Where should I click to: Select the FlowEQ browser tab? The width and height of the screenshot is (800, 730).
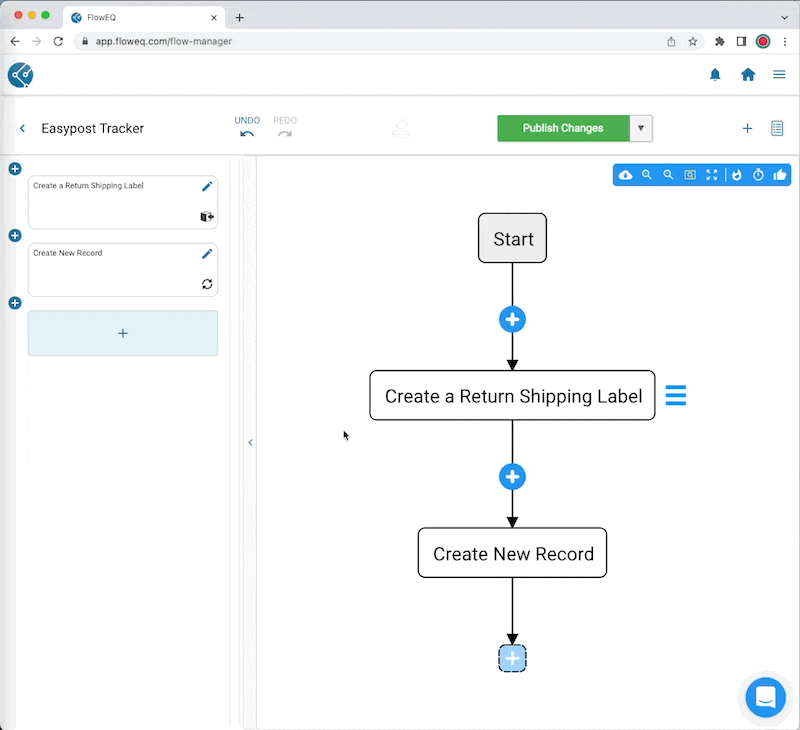[x=144, y=17]
